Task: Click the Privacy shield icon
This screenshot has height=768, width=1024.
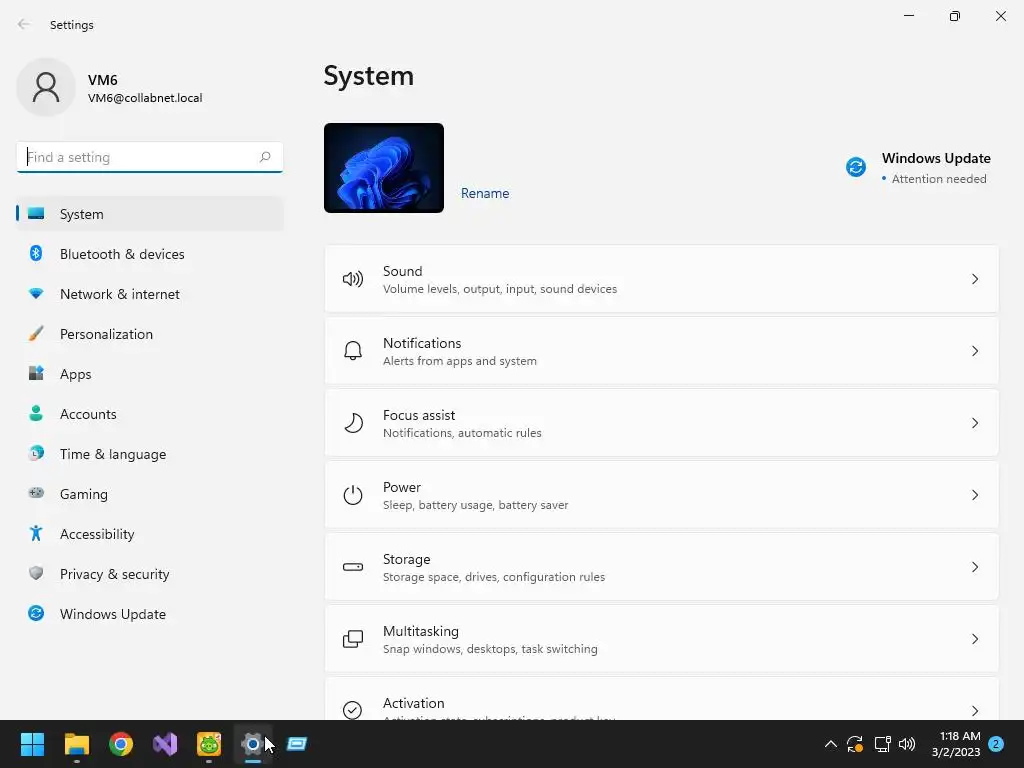Action: coord(36,573)
